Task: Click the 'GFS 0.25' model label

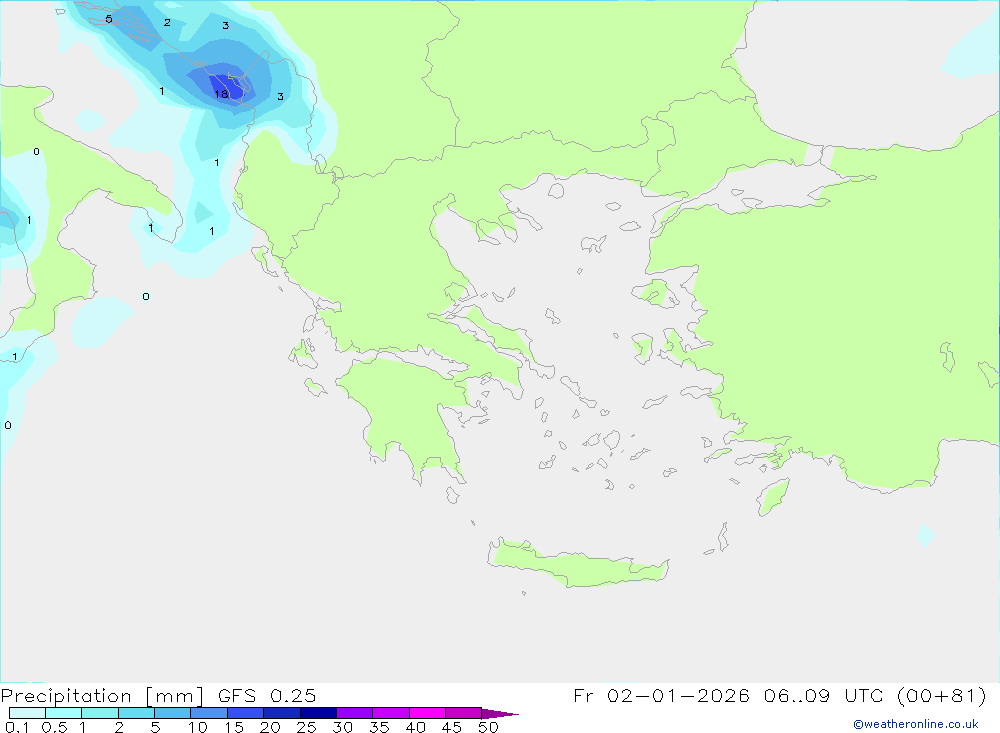Action: click(x=267, y=695)
